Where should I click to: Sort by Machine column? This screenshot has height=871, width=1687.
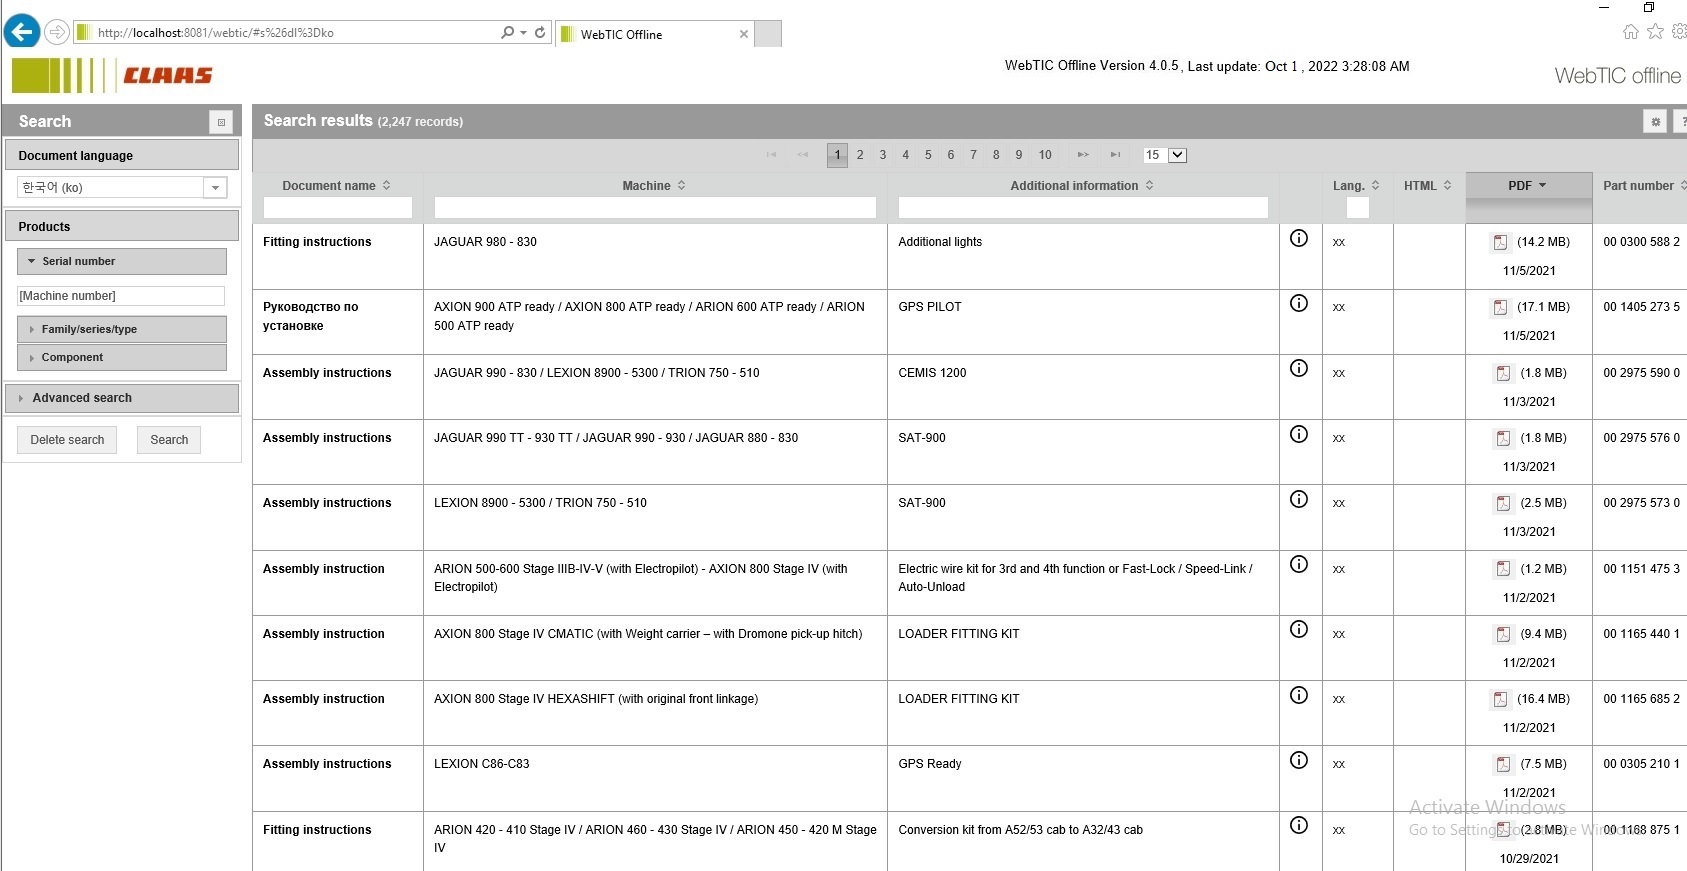click(x=654, y=186)
